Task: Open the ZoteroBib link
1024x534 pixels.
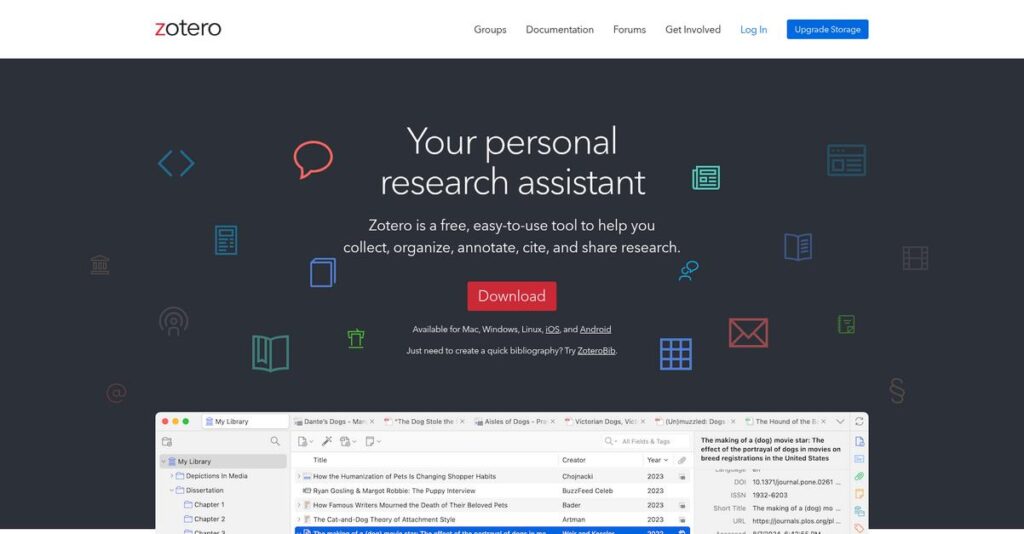Action: [x=596, y=351]
